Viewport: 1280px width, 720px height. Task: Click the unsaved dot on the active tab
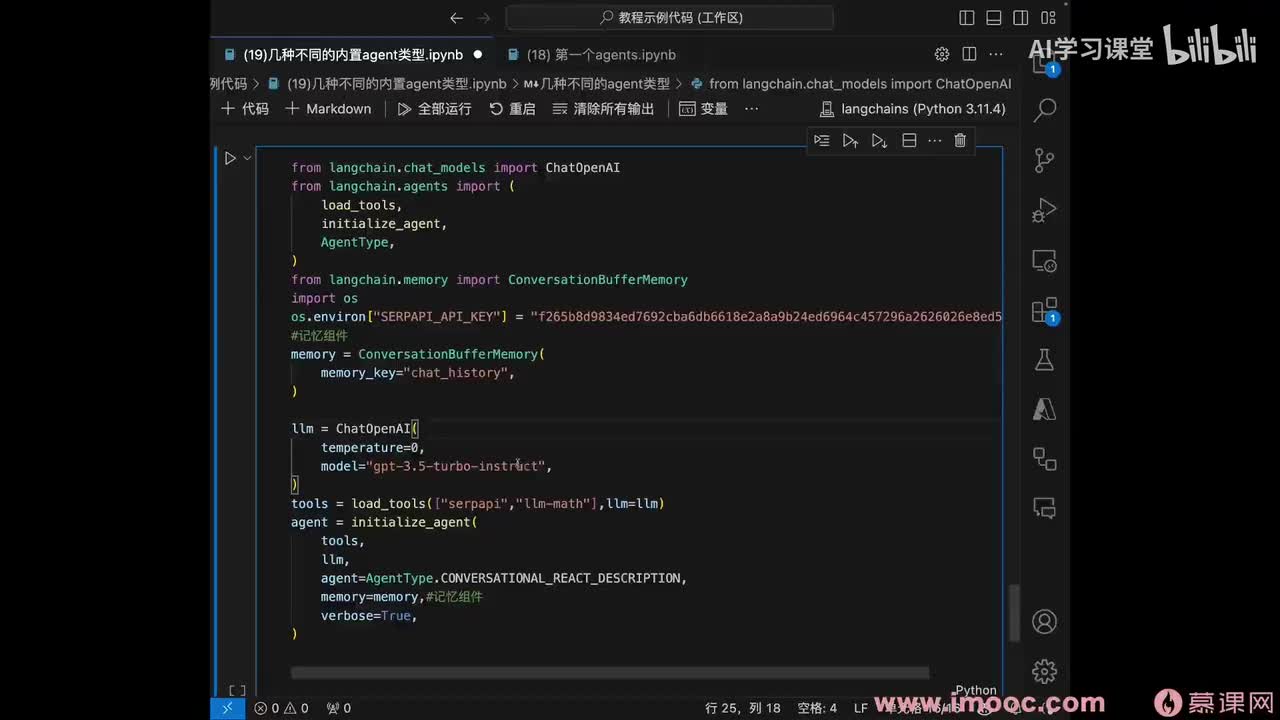477,55
